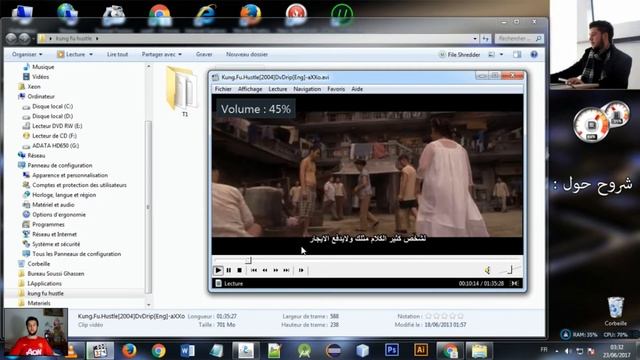Open the Favoris menu in the player
The height and width of the screenshot is (360, 640).
pos(336,89)
